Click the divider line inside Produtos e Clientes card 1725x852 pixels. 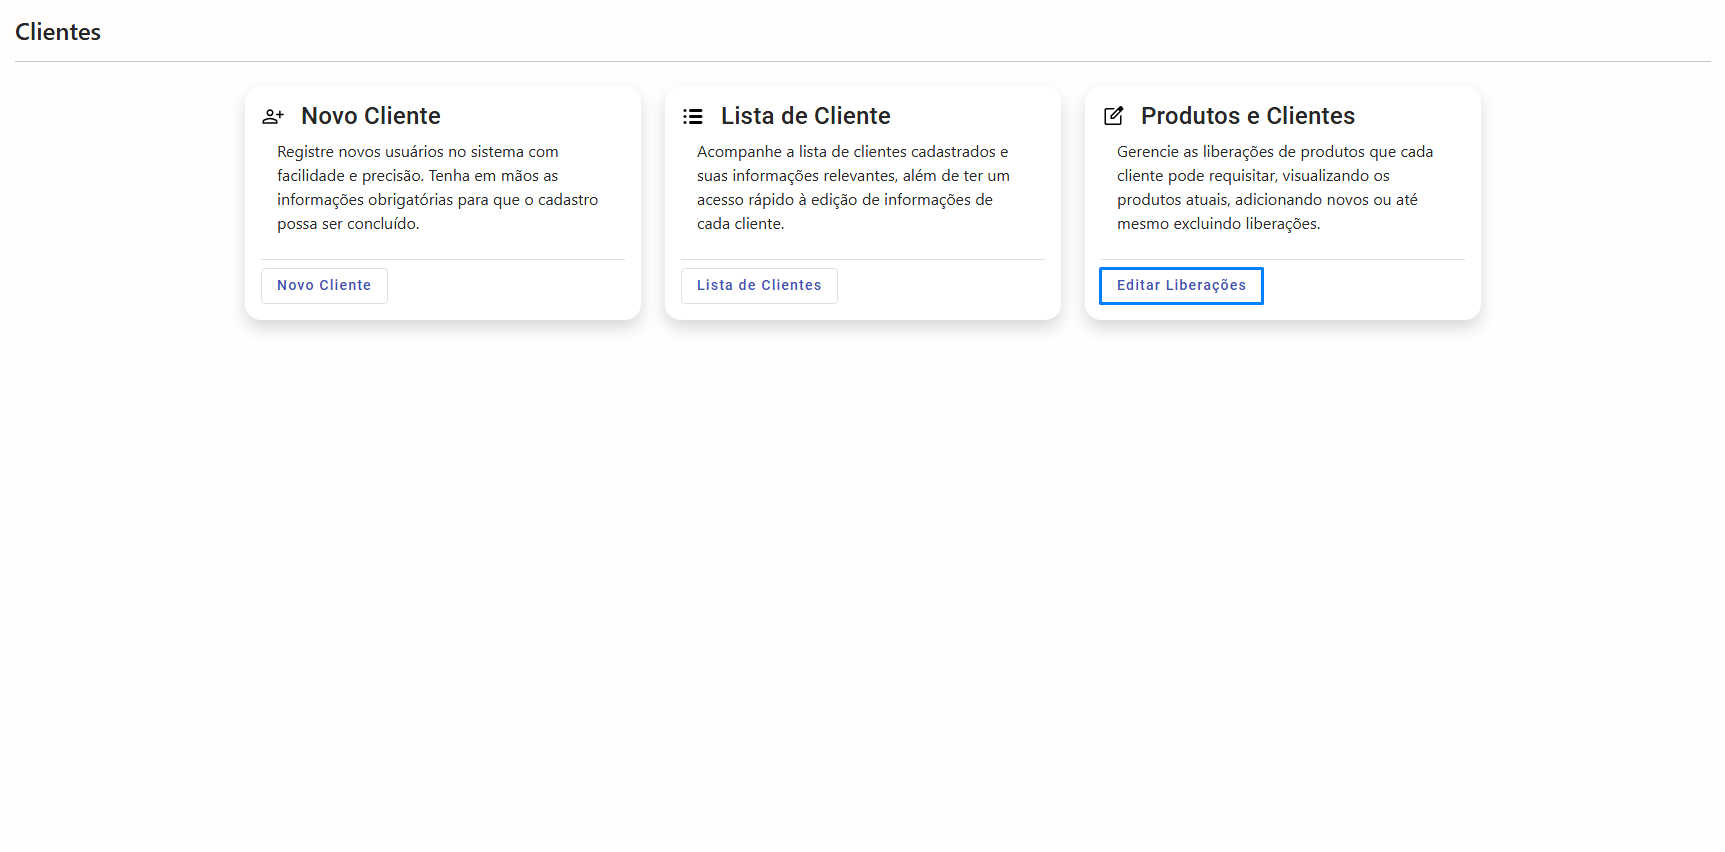[1283, 260]
